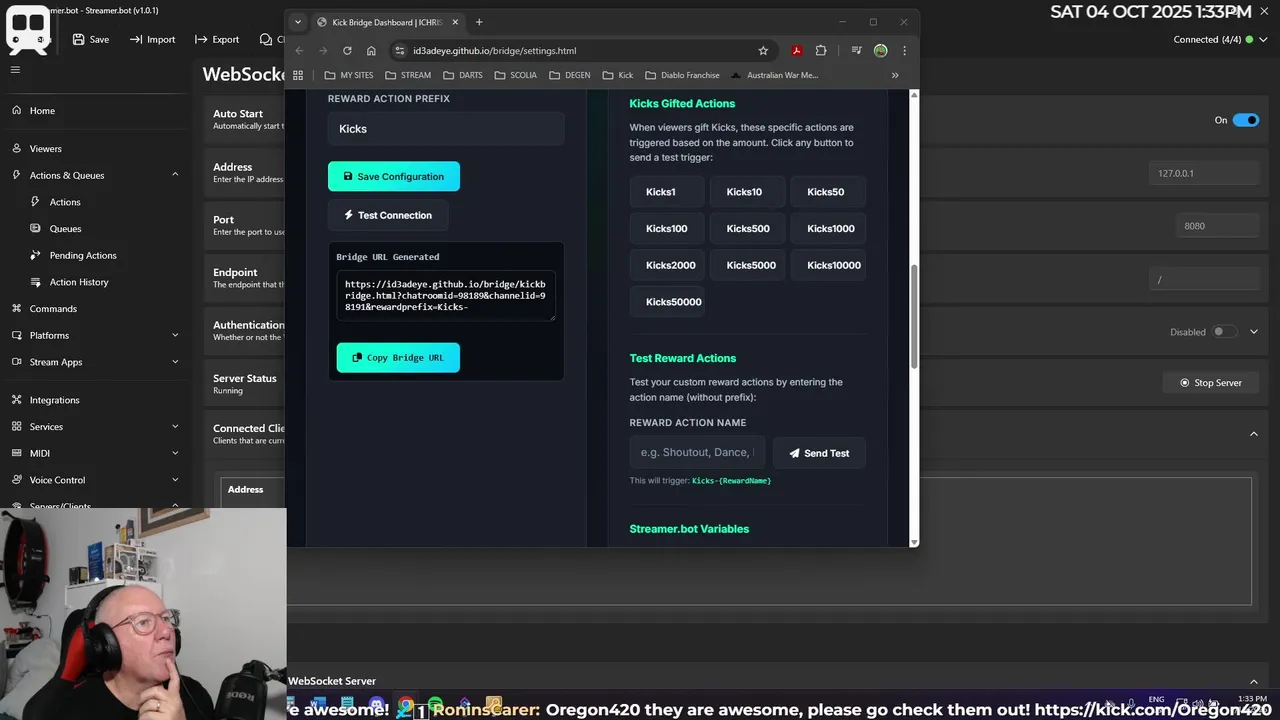Expand the Services sidebar group
Viewport: 1280px width, 720px height.
coord(175,426)
